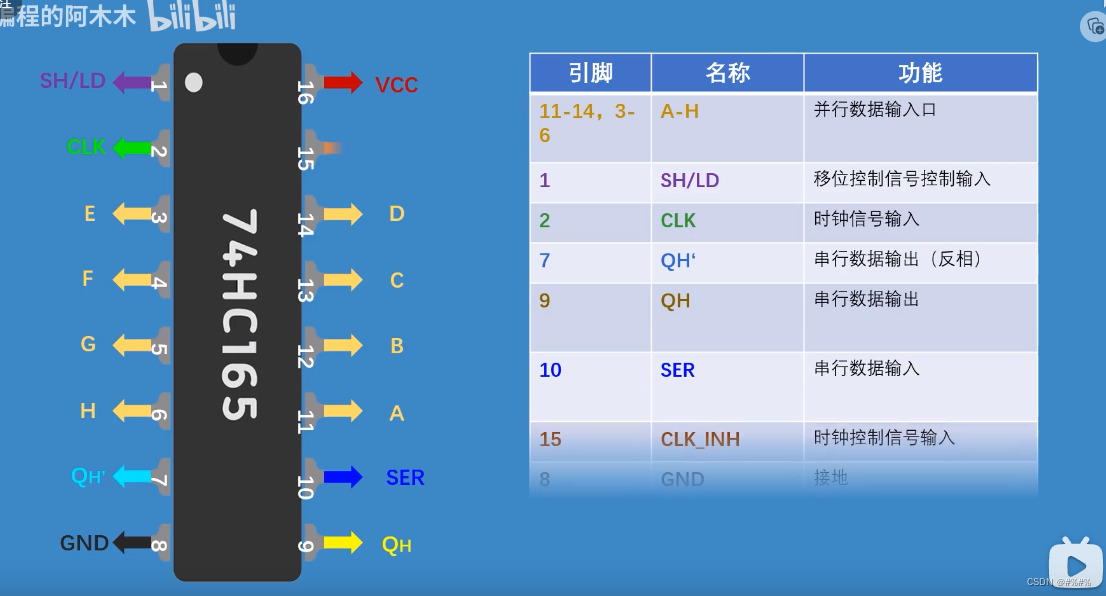Click the 'CLK_INH' table cell
The width and height of the screenshot is (1106, 596).
pos(727,442)
